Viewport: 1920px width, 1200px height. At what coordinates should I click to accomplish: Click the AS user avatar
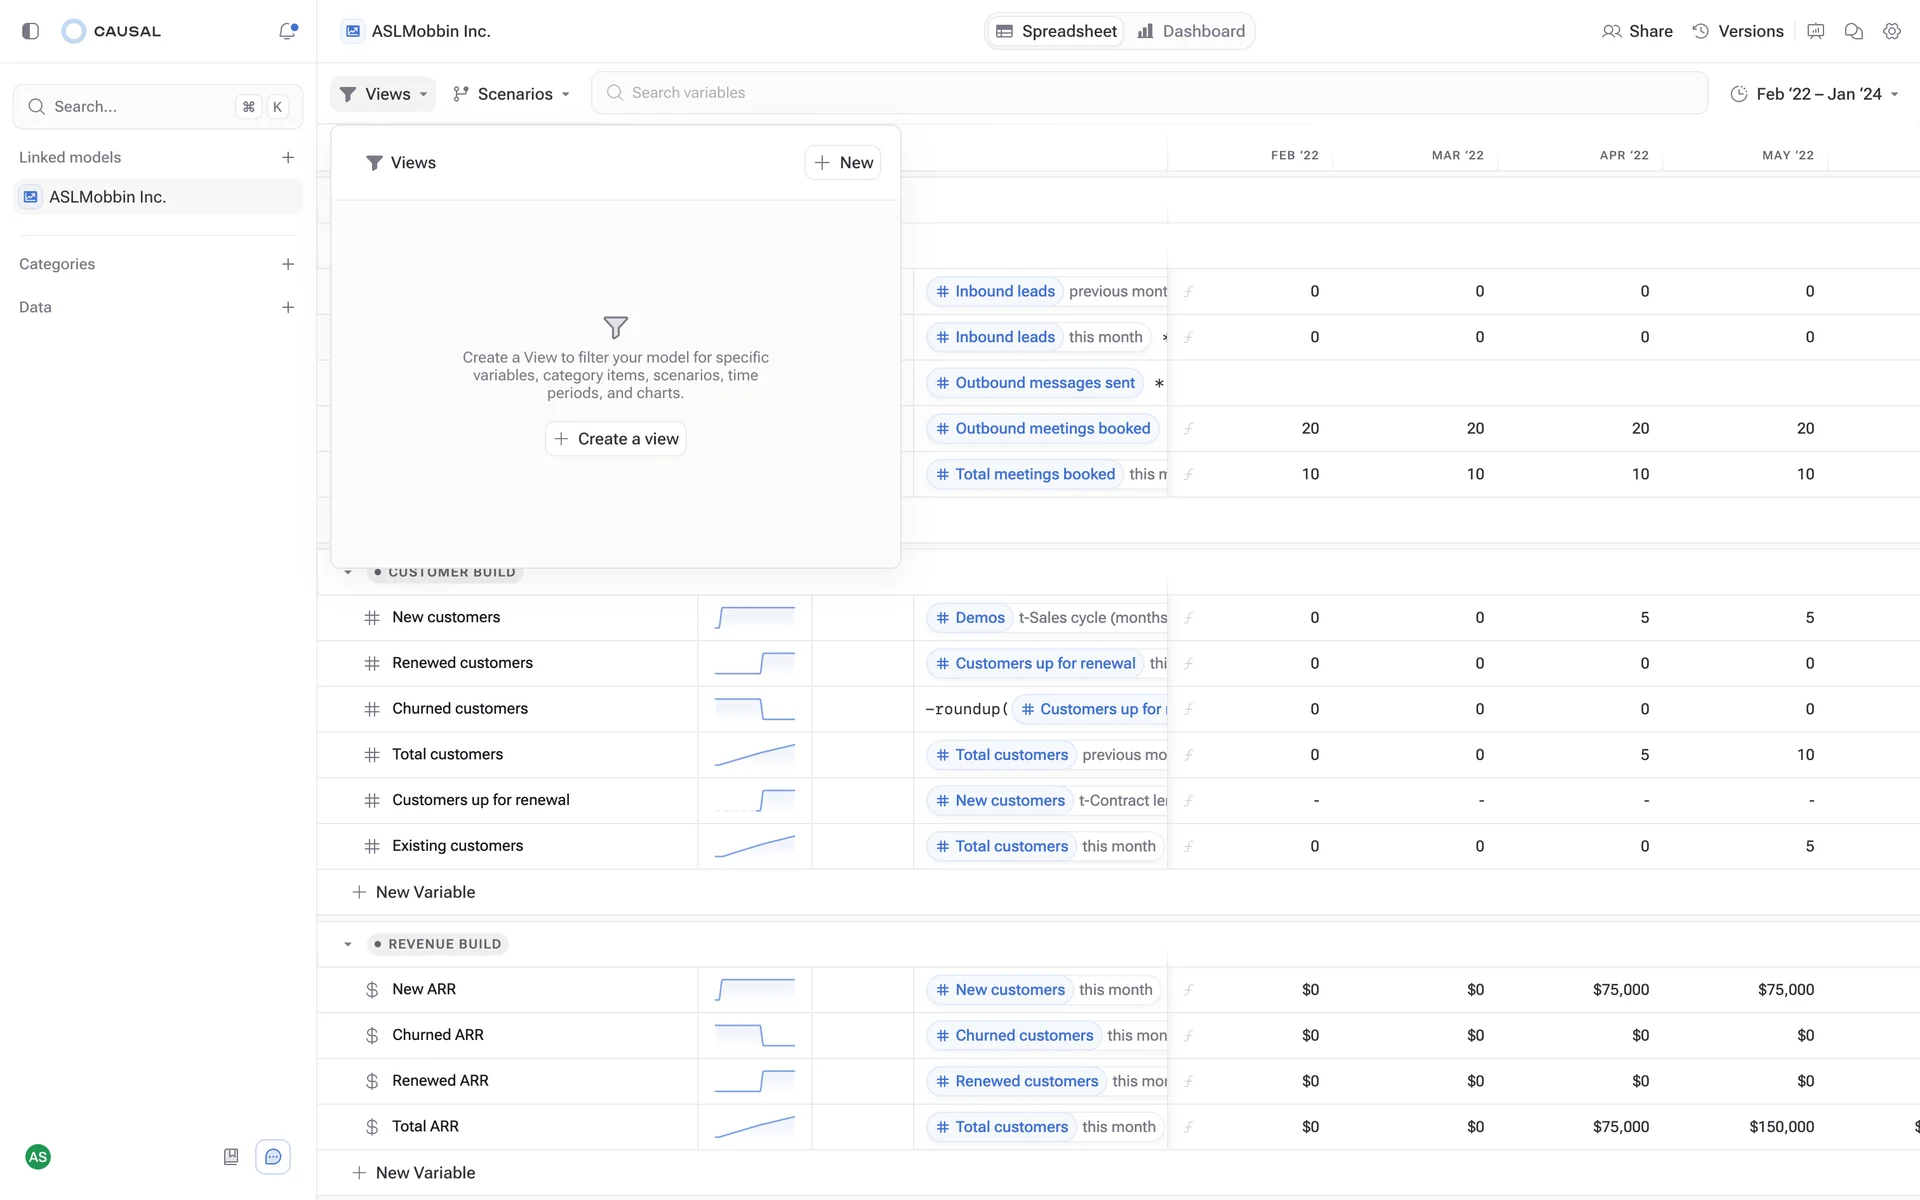click(38, 1157)
